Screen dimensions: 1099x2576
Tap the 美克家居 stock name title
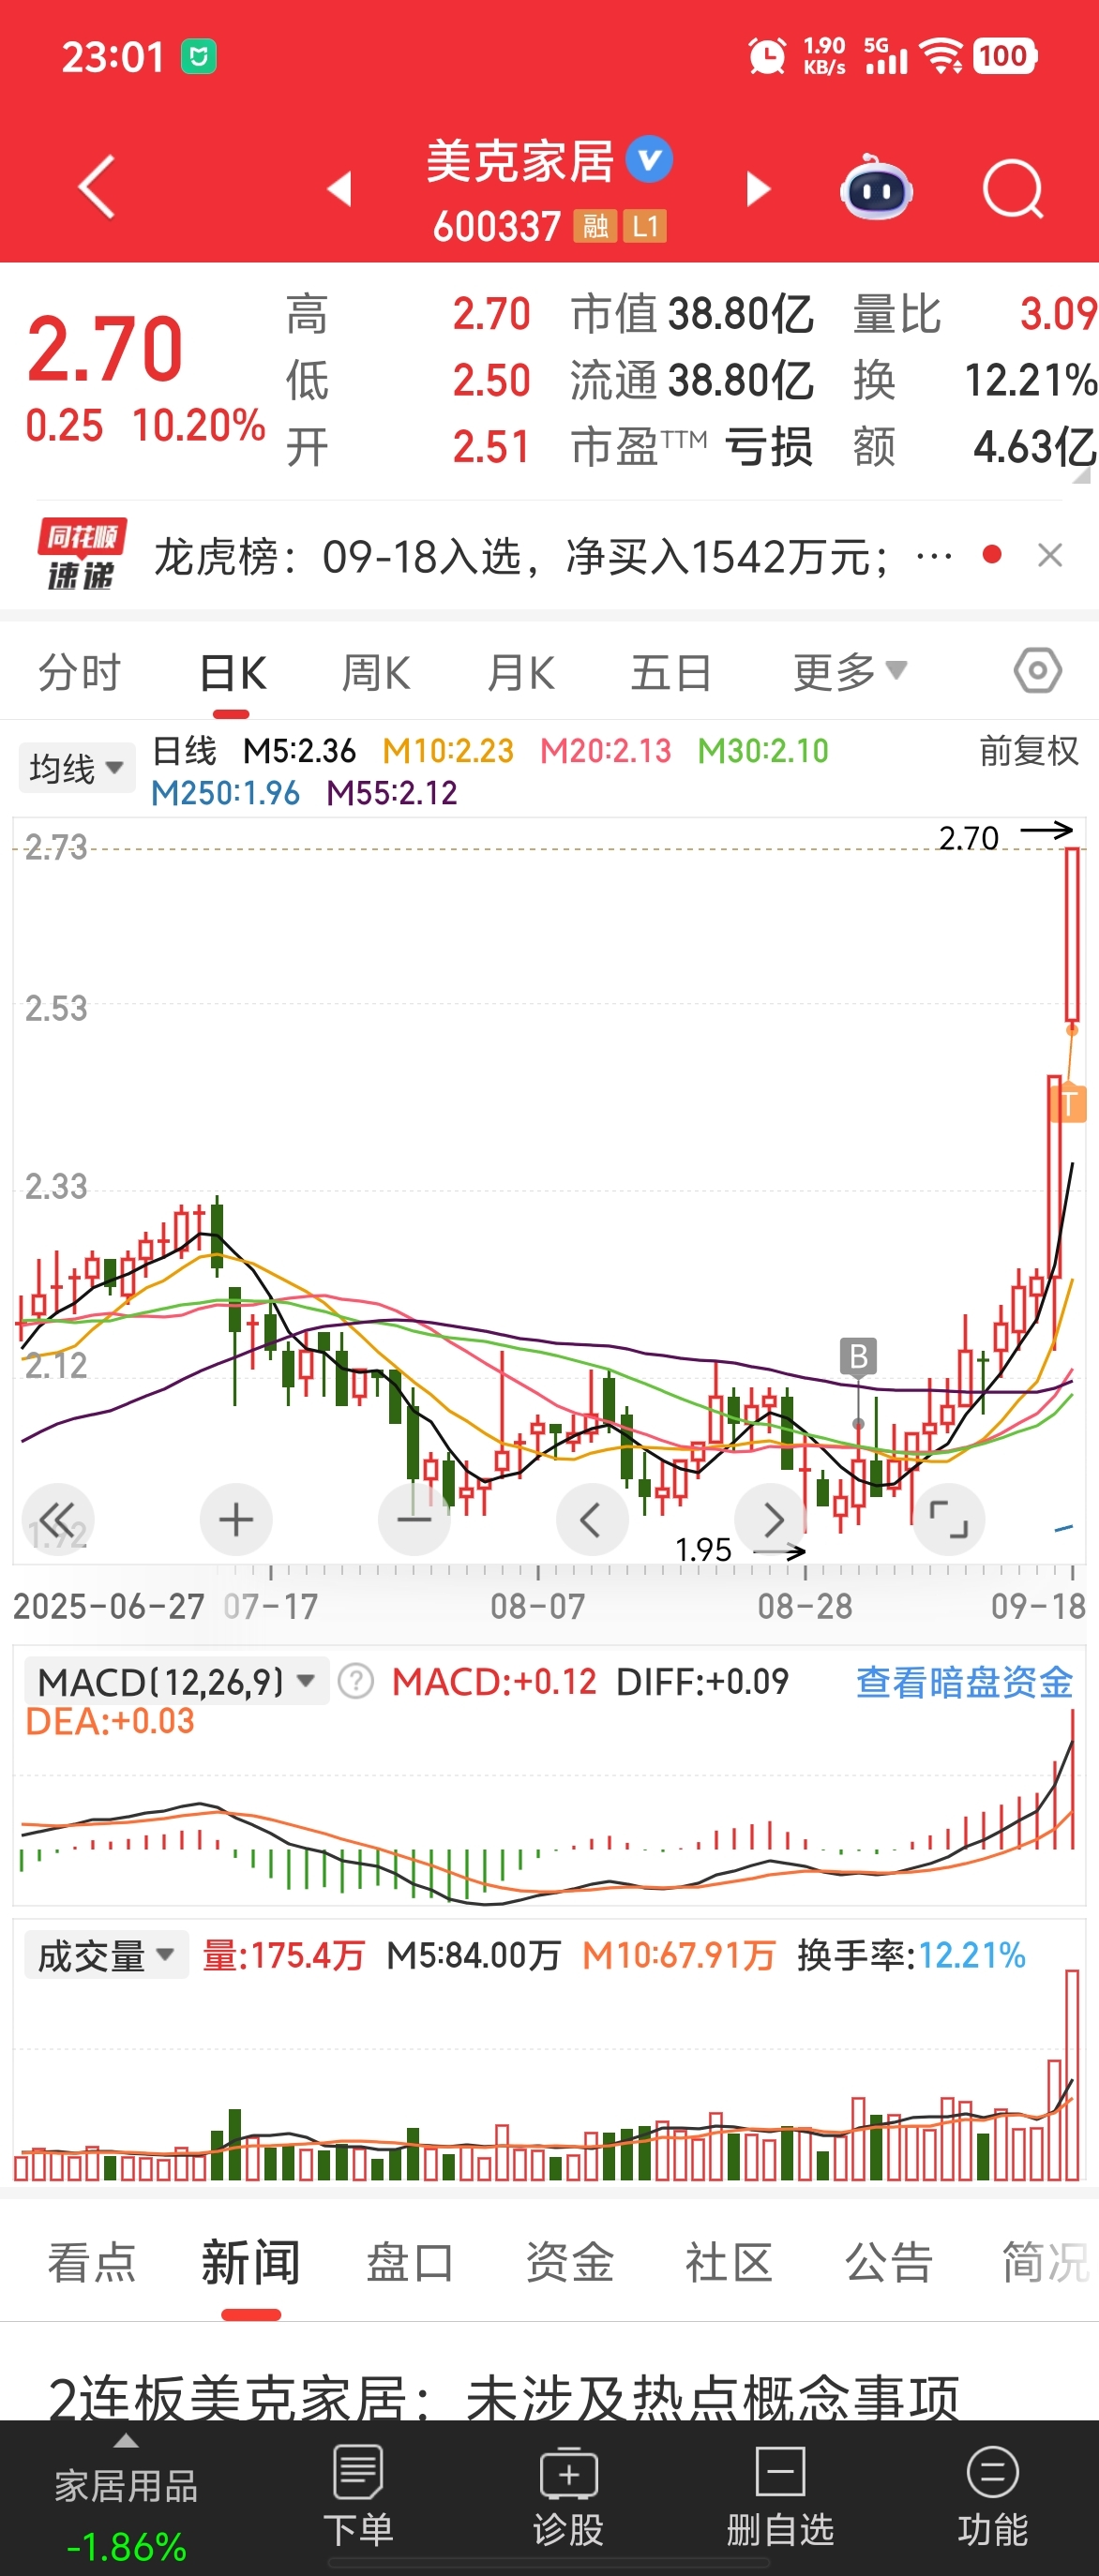click(520, 161)
